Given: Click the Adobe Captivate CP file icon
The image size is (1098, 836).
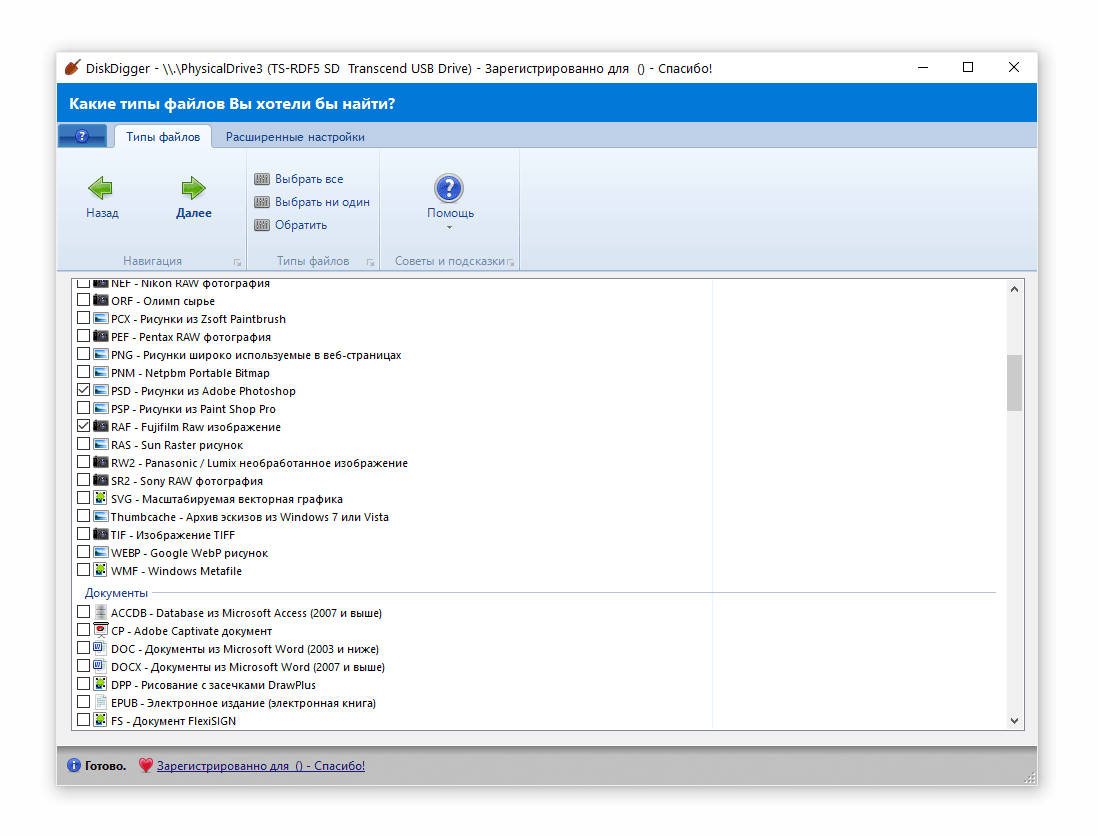Looking at the screenshot, I should [101, 630].
